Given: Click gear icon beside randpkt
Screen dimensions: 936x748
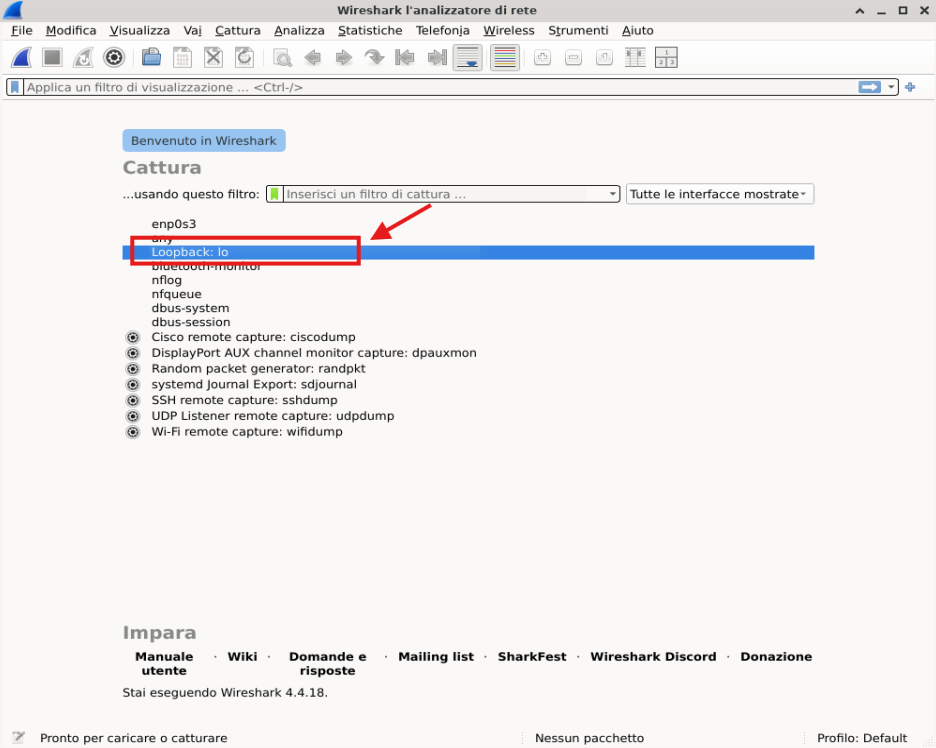Looking at the screenshot, I should tap(133, 369).
